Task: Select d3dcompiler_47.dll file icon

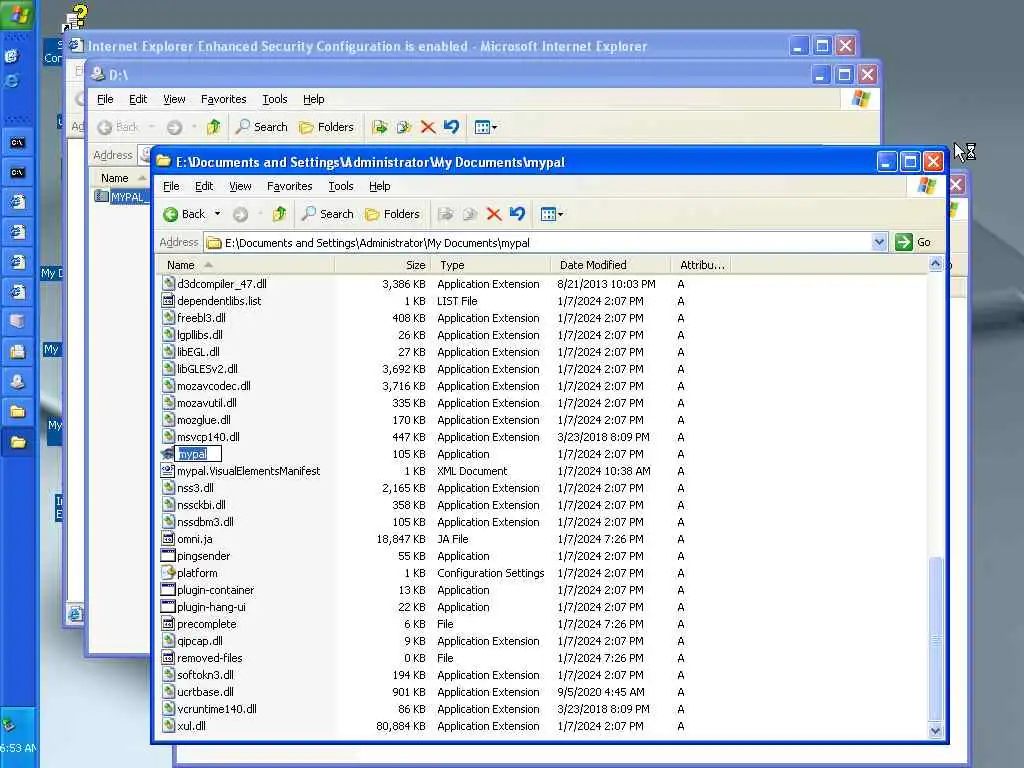Action: 168,283
